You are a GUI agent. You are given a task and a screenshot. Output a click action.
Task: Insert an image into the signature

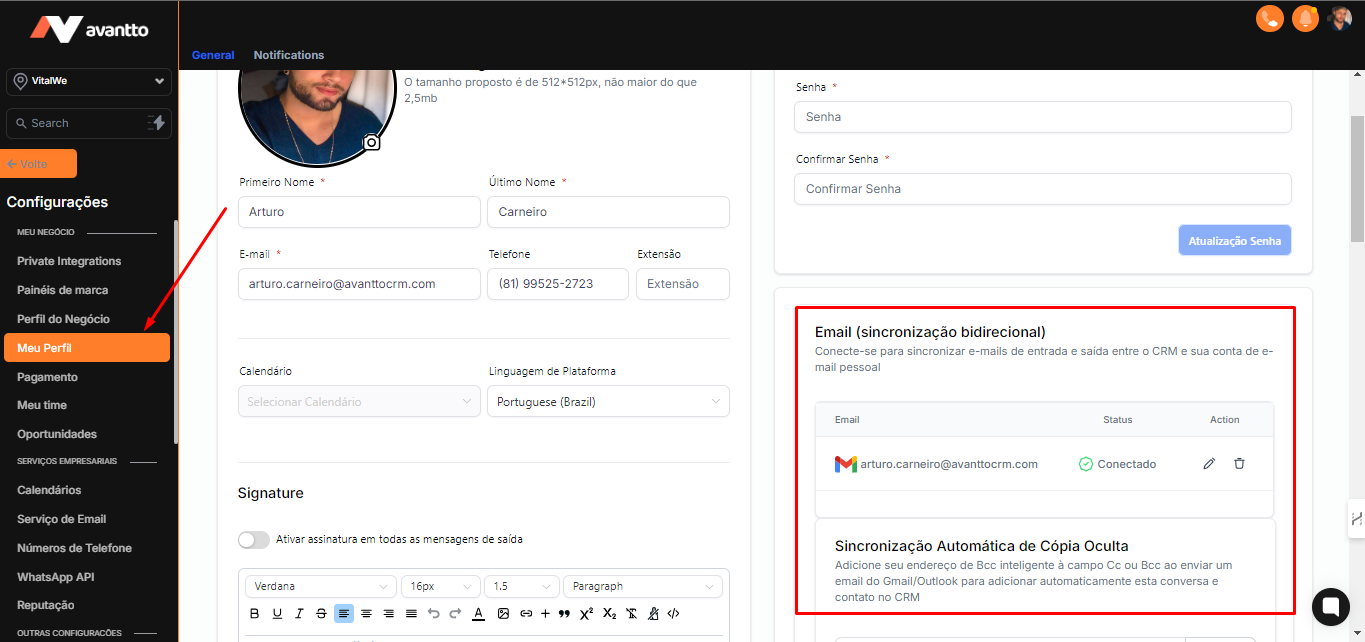point(503,614)
